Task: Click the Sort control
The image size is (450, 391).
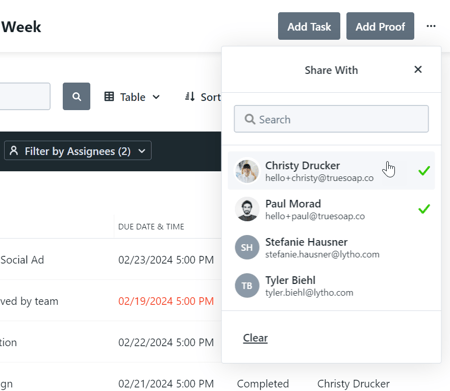Action: coord(203,97)
